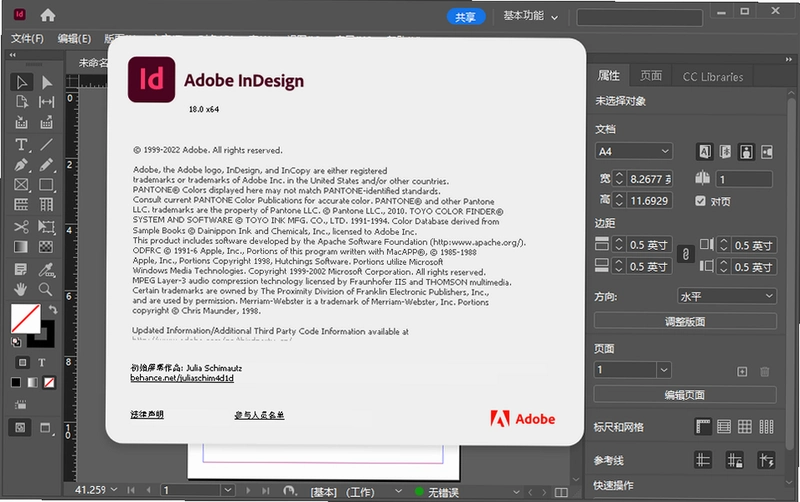Open the 基本功能 workspace dropdown

(531, 16)
